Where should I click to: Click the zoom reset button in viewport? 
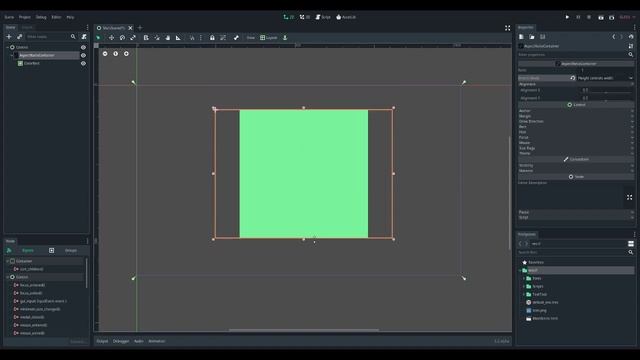(116, 53)
